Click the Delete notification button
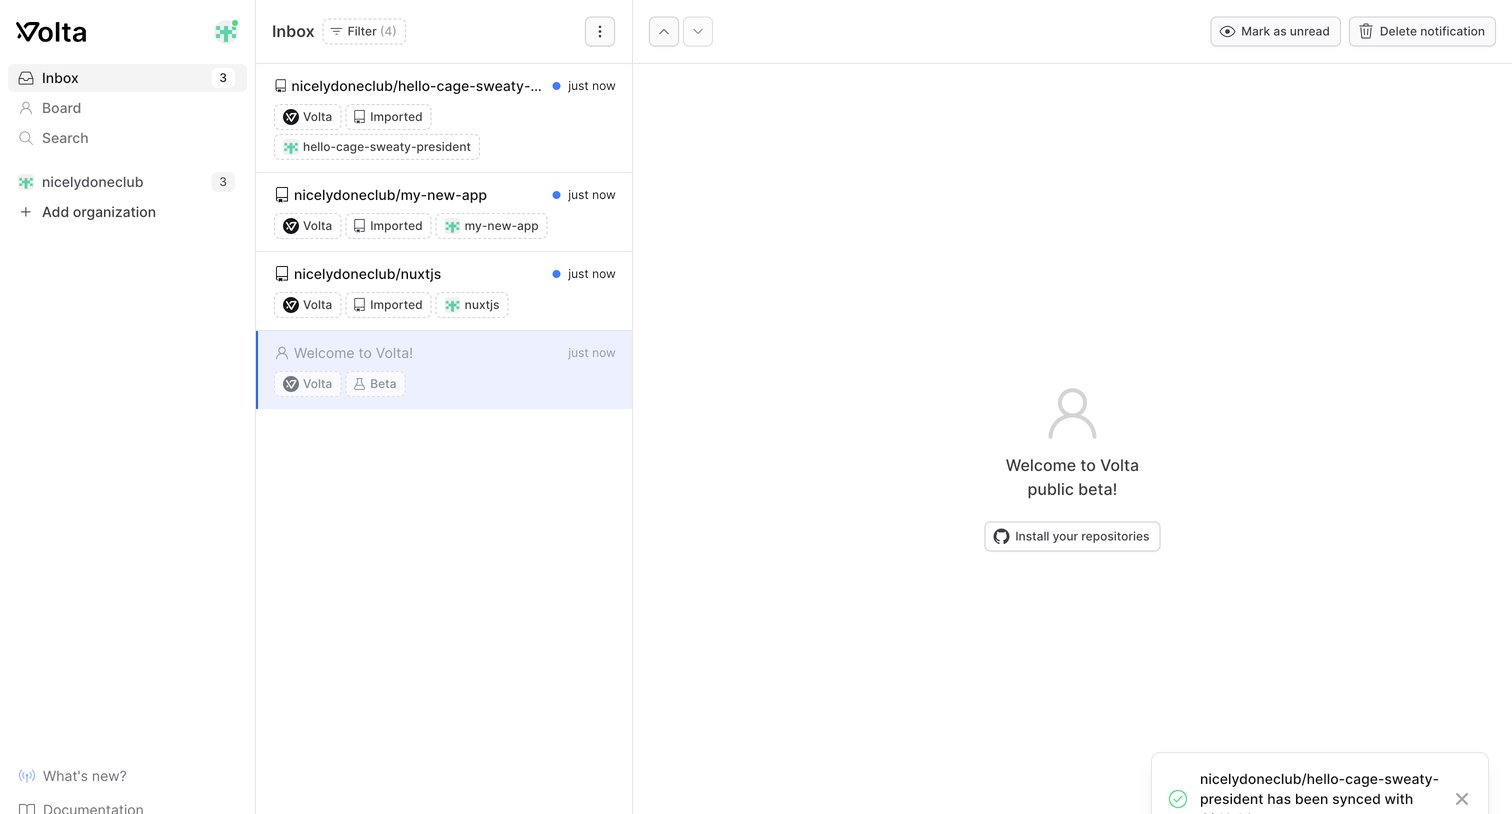The width and height of the screenshot is (1512, 814). [x=1422, y=32]
